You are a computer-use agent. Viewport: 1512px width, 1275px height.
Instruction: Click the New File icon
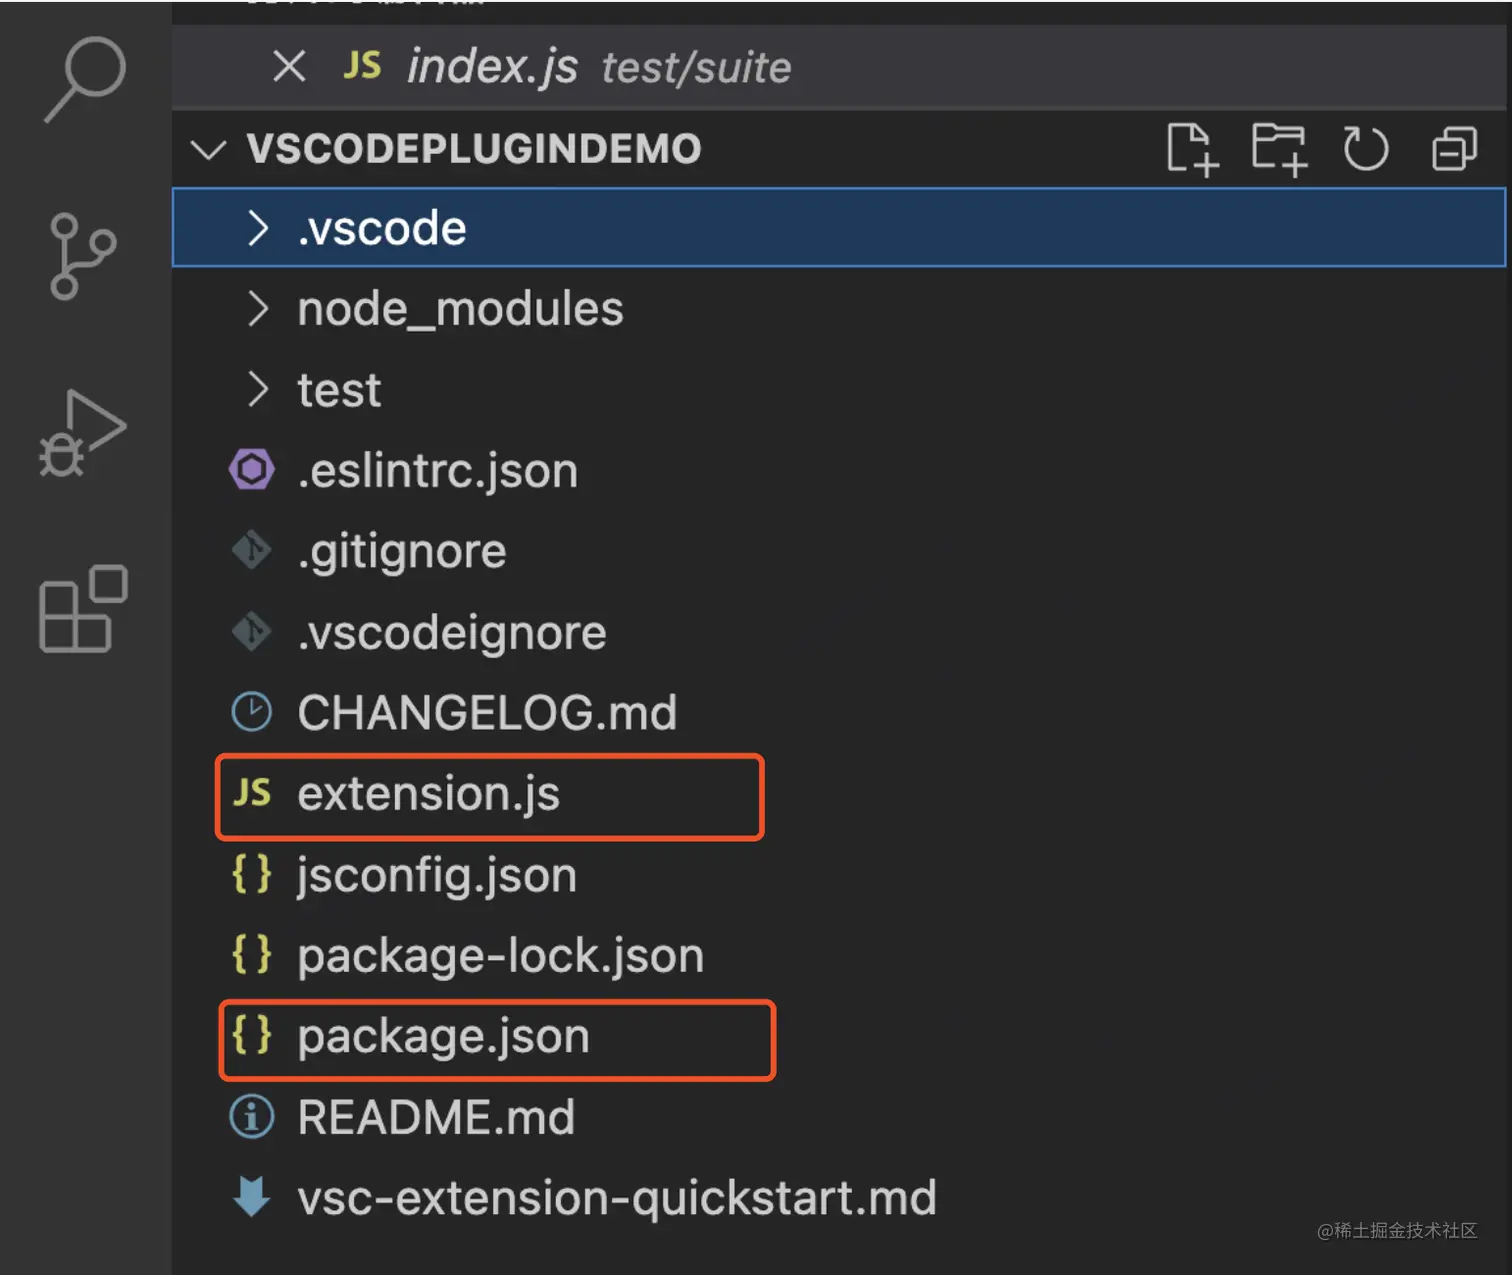[1192, 150]
